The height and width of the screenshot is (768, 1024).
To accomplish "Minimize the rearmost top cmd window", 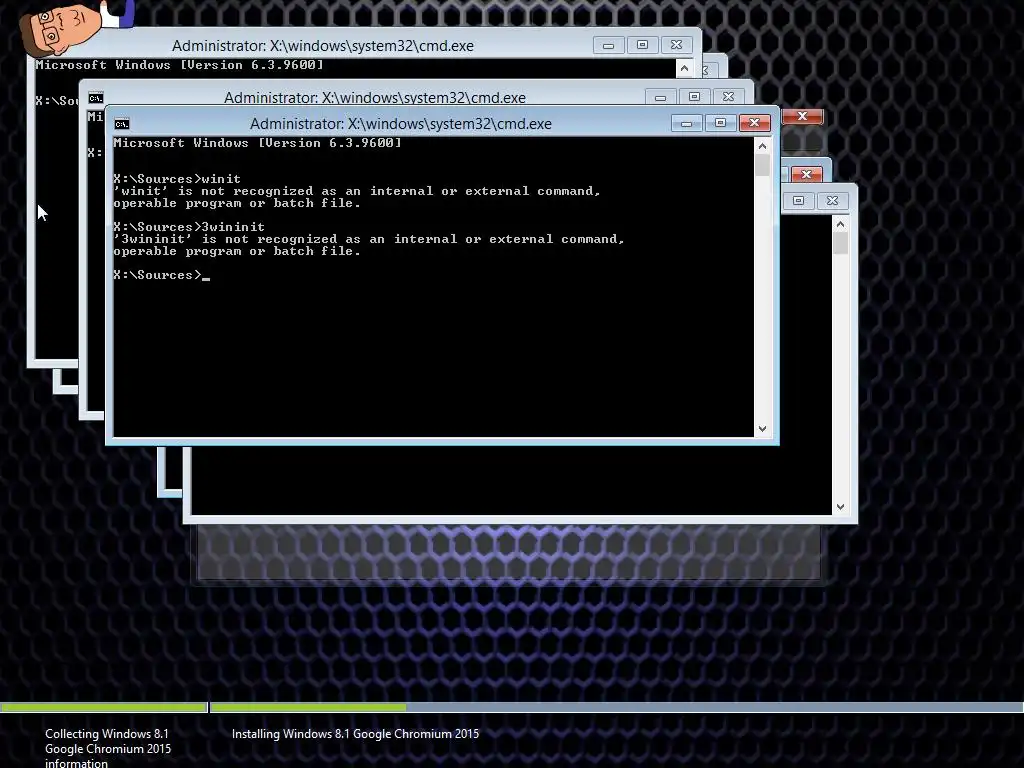I will click(608, 45).
